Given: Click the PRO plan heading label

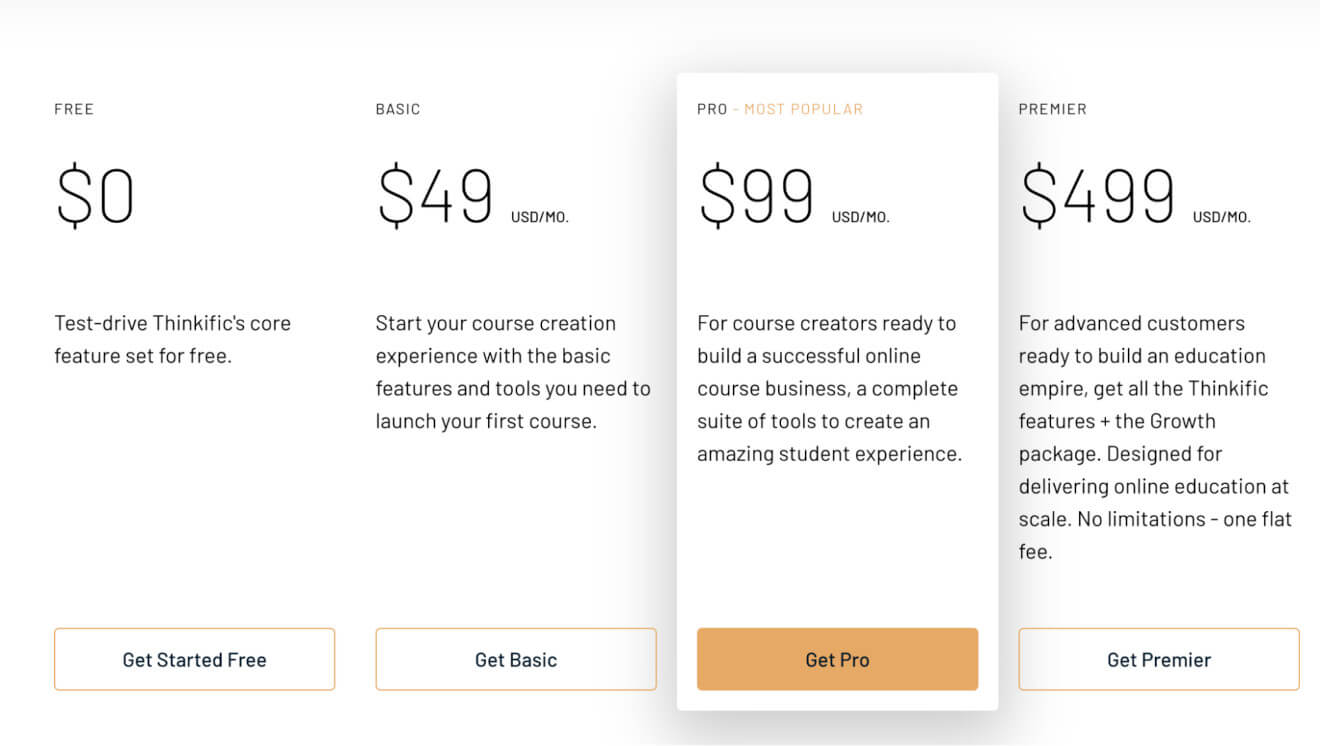Looking at the screenshot, I should (x=712, y=109).
